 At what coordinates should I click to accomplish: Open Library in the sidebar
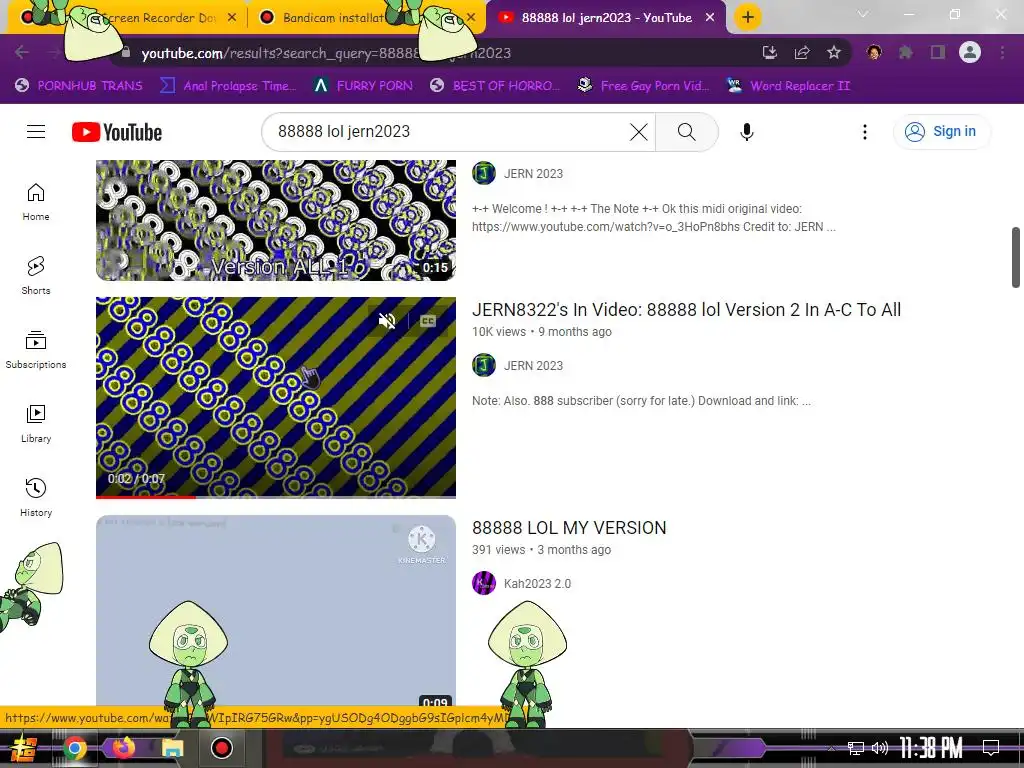(x=36, y=424)
